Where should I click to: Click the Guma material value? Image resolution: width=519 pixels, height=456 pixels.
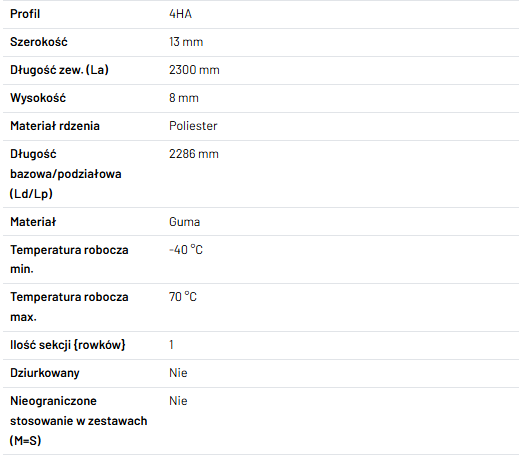point(184,222)
